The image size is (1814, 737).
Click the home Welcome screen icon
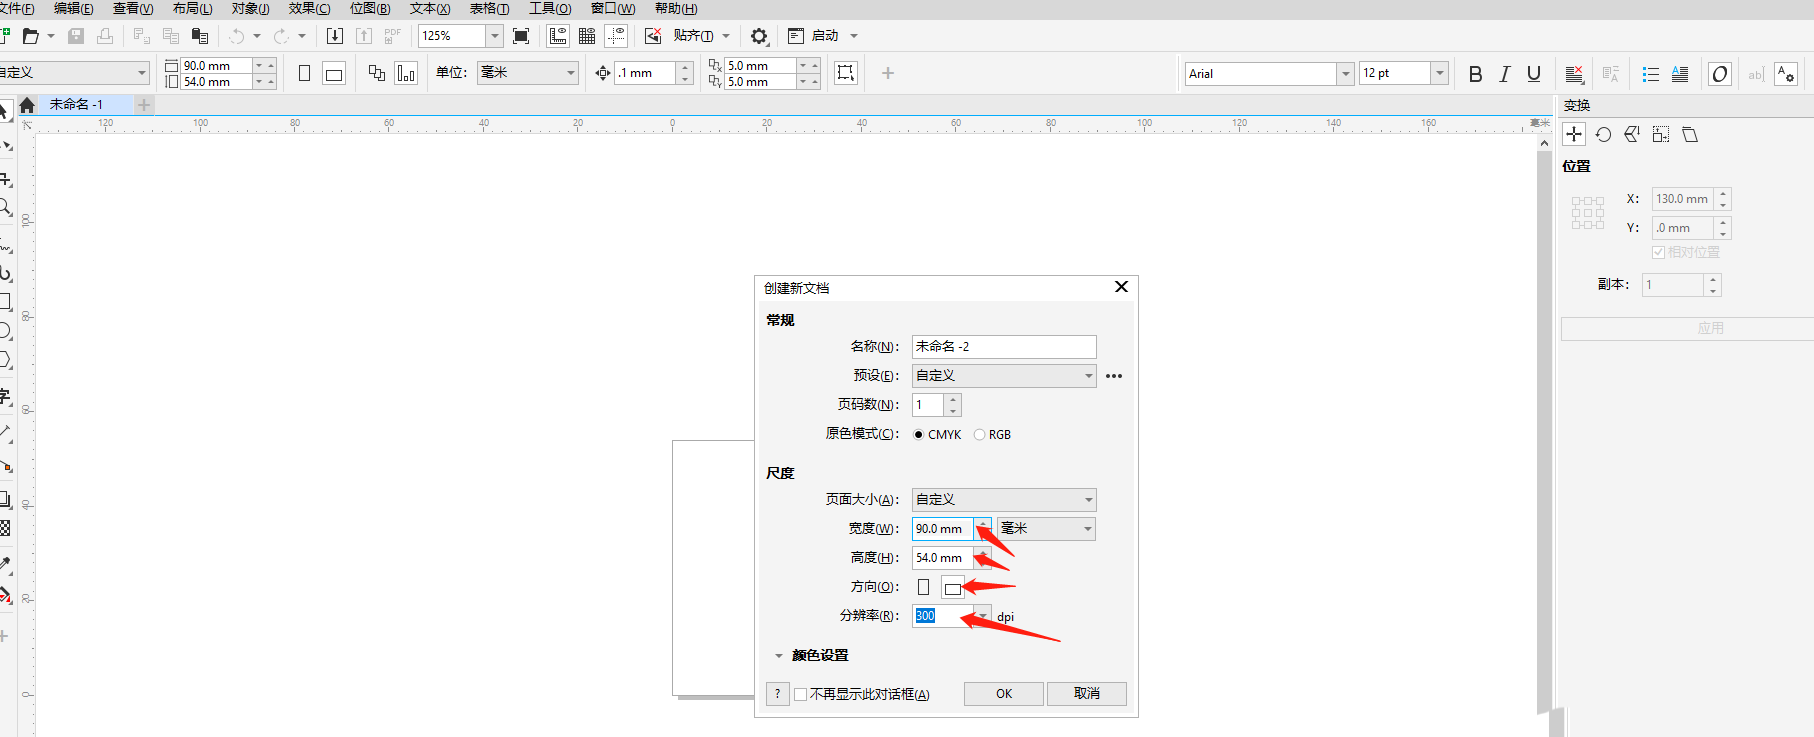(x=27, y=104)
